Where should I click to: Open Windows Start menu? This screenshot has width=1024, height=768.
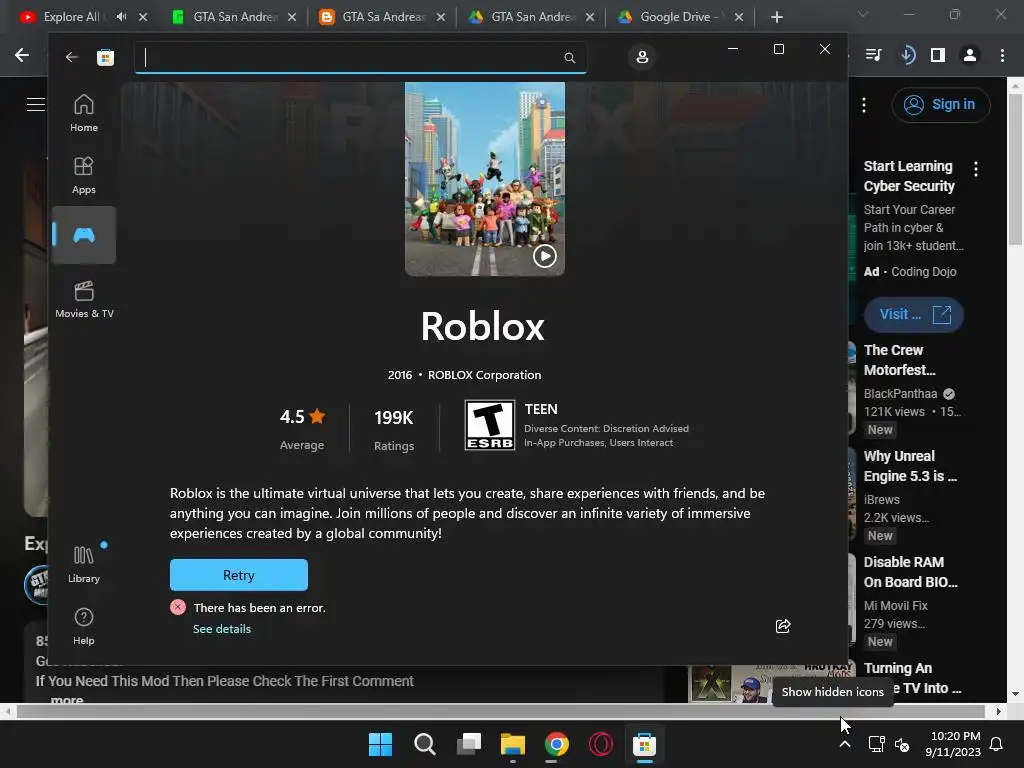tap(380, 744)
